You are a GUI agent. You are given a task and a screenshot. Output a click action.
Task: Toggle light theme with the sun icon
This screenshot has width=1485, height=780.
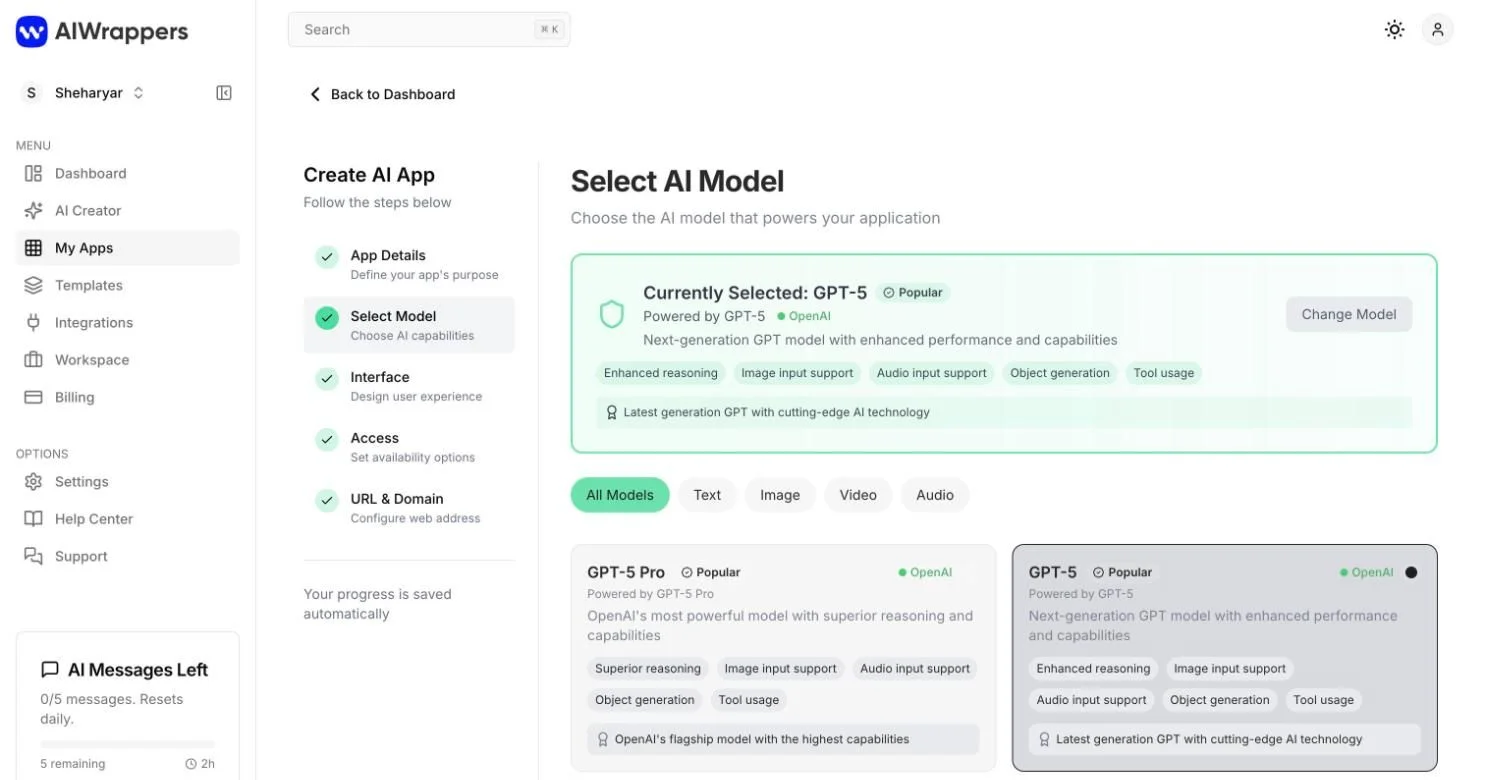tap(1394, 30)
